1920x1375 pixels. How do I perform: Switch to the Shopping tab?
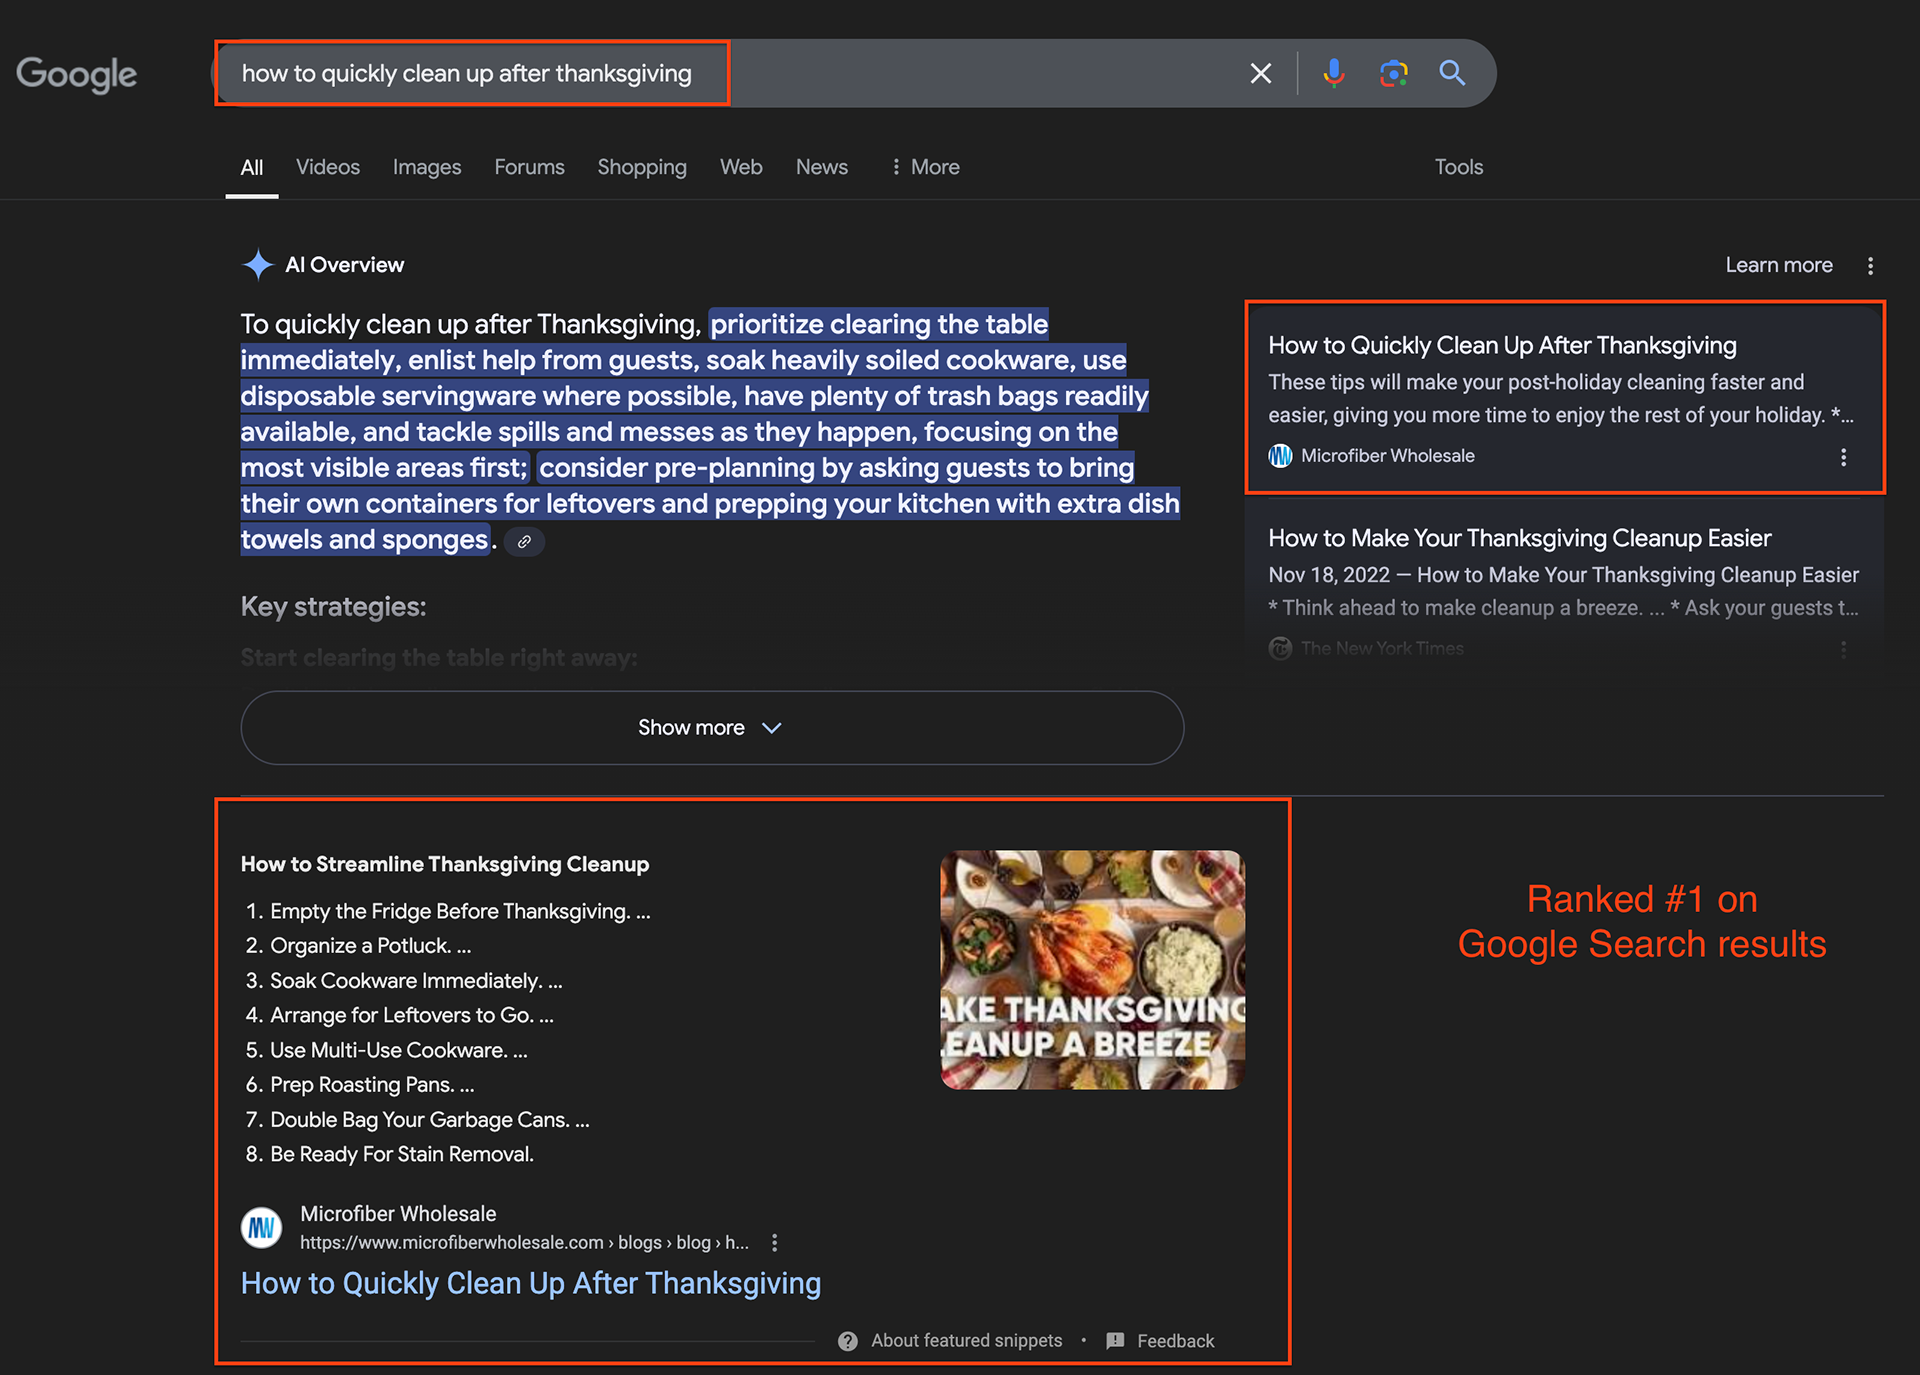point(642,167)
